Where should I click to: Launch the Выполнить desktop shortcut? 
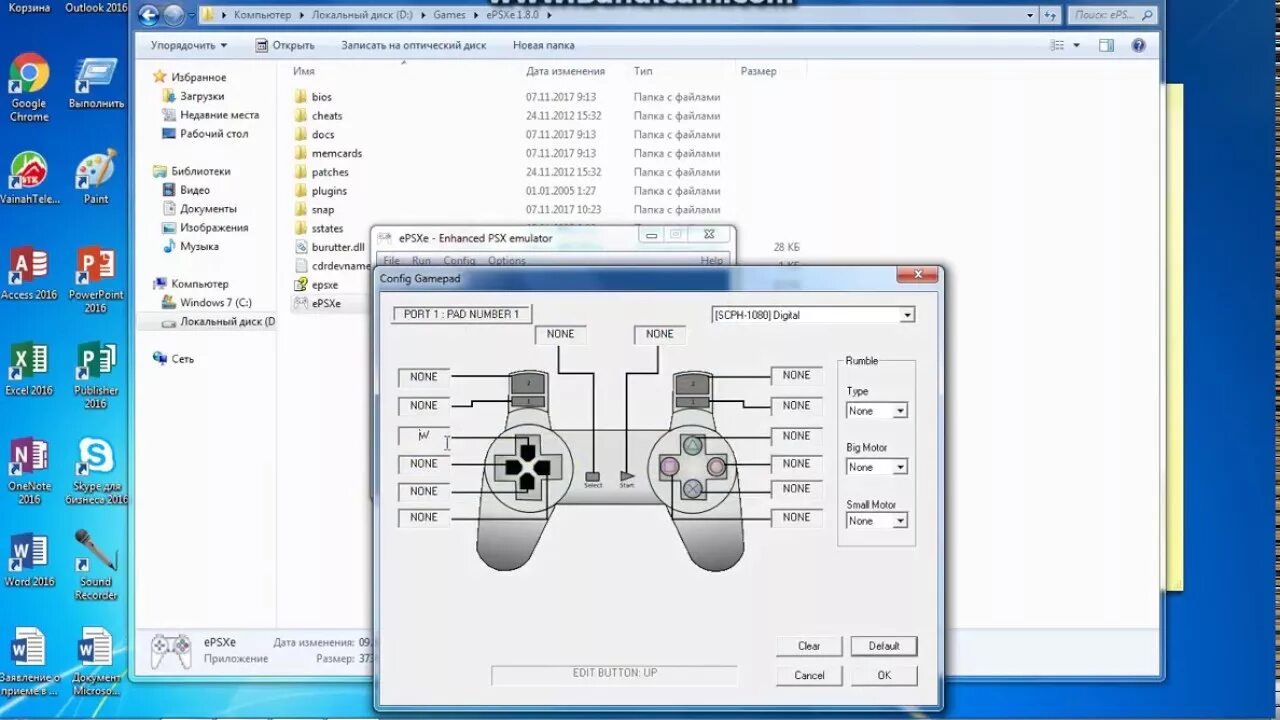click(x=96, y=84)
